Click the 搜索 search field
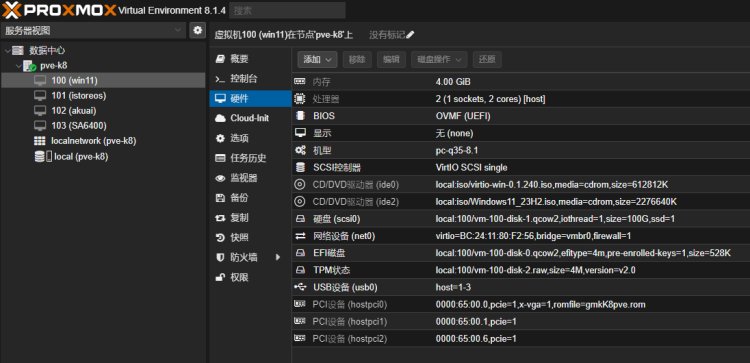Image resolution: width=750 pixels, height=363 pixels. [x=287, y=10]
